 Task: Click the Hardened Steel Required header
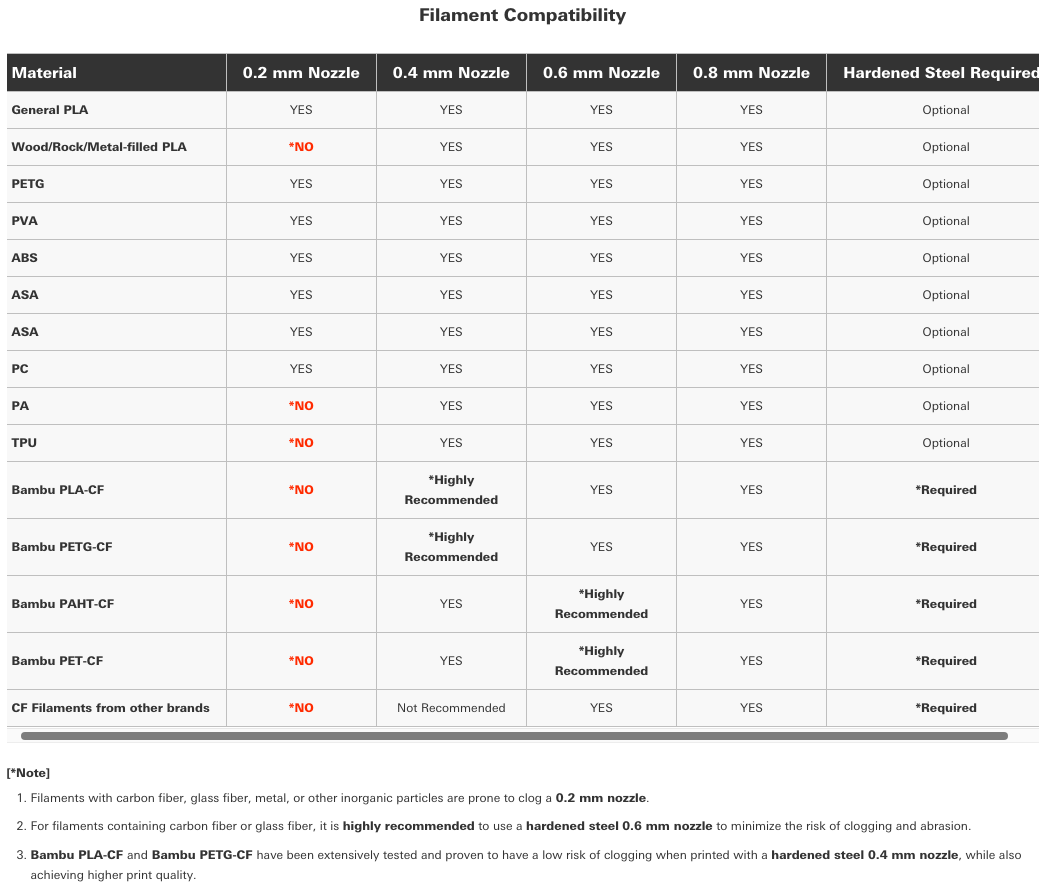coord(941,72)
